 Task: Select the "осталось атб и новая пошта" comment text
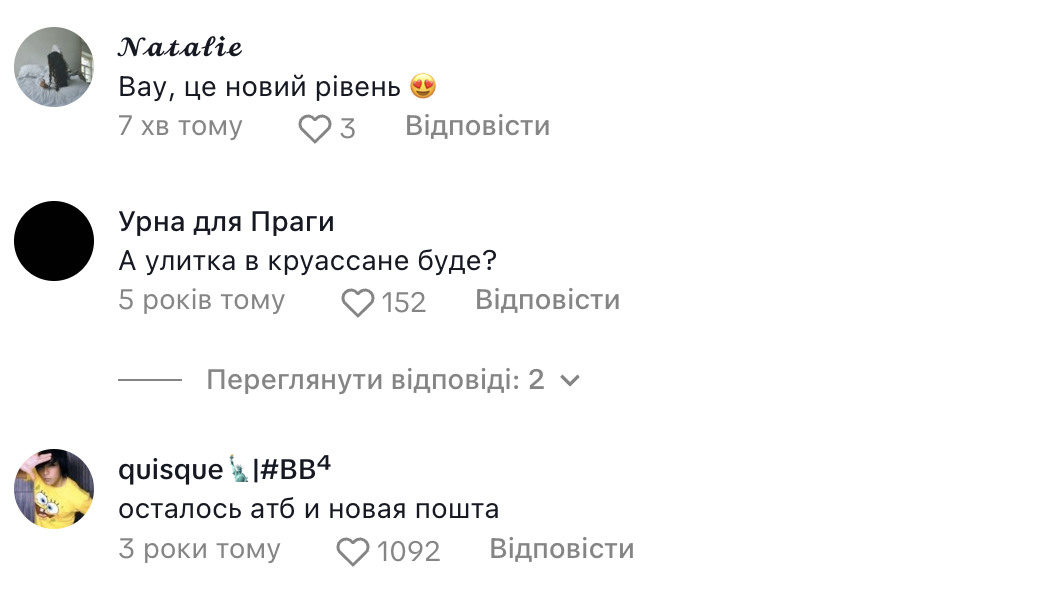click(x=308, y=509)
